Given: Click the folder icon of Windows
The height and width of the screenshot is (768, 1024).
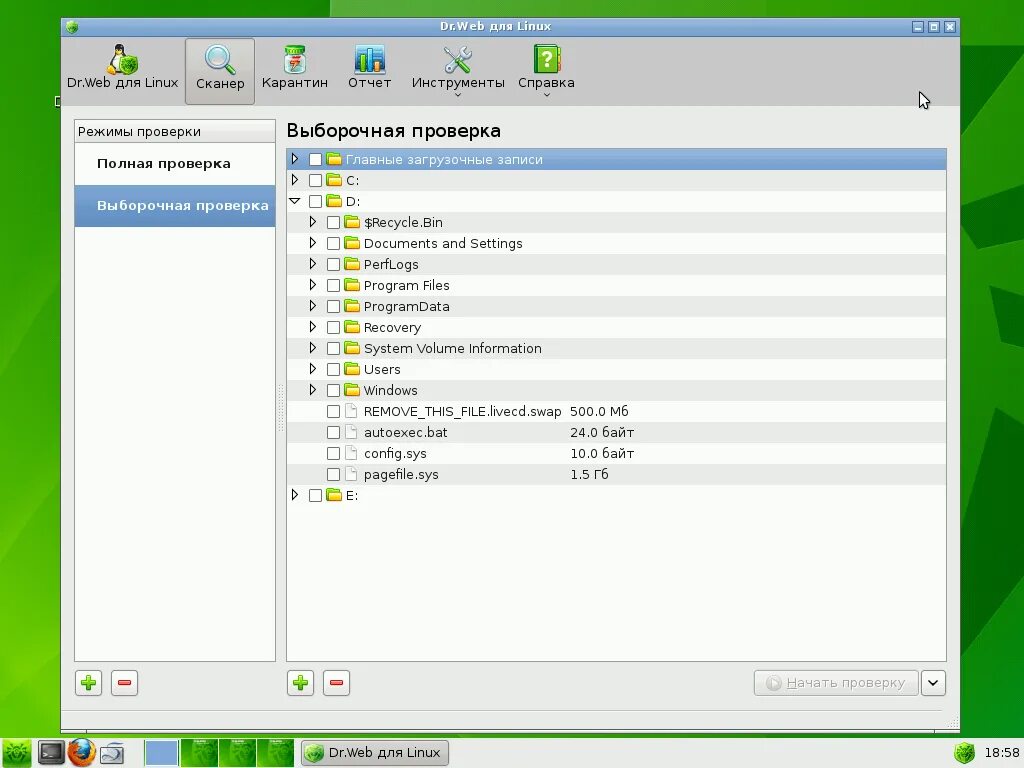Looking at the screenshot, I should 352,390.
